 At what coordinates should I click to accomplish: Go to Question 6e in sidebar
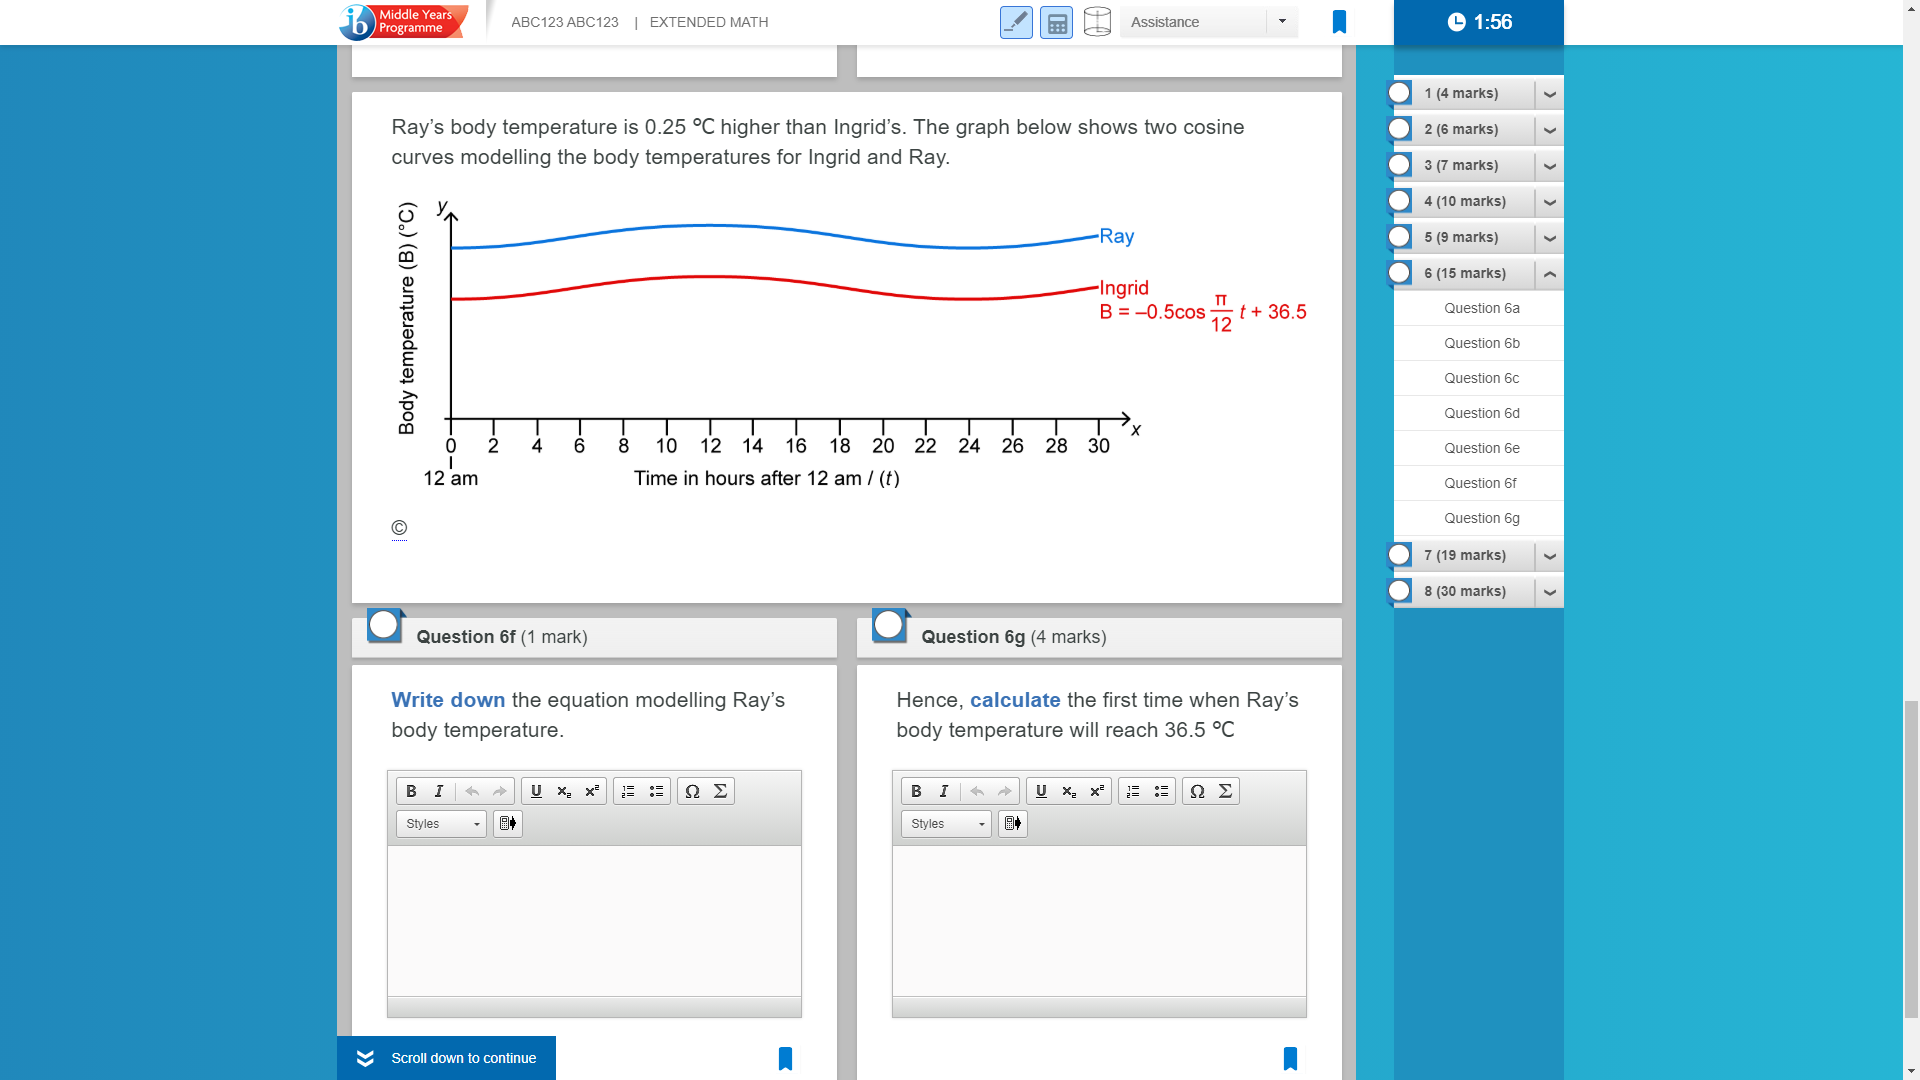1481,448
